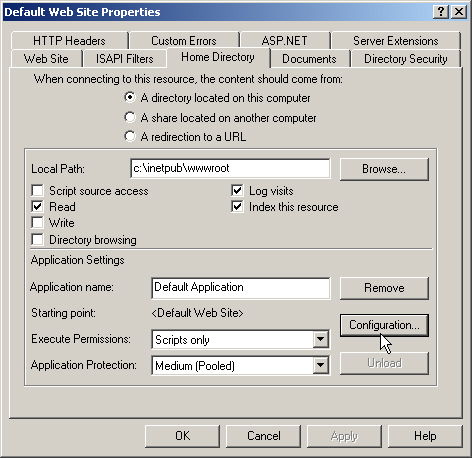
Task: Click the 'Execute Permissions:' label
Action: 81,339
